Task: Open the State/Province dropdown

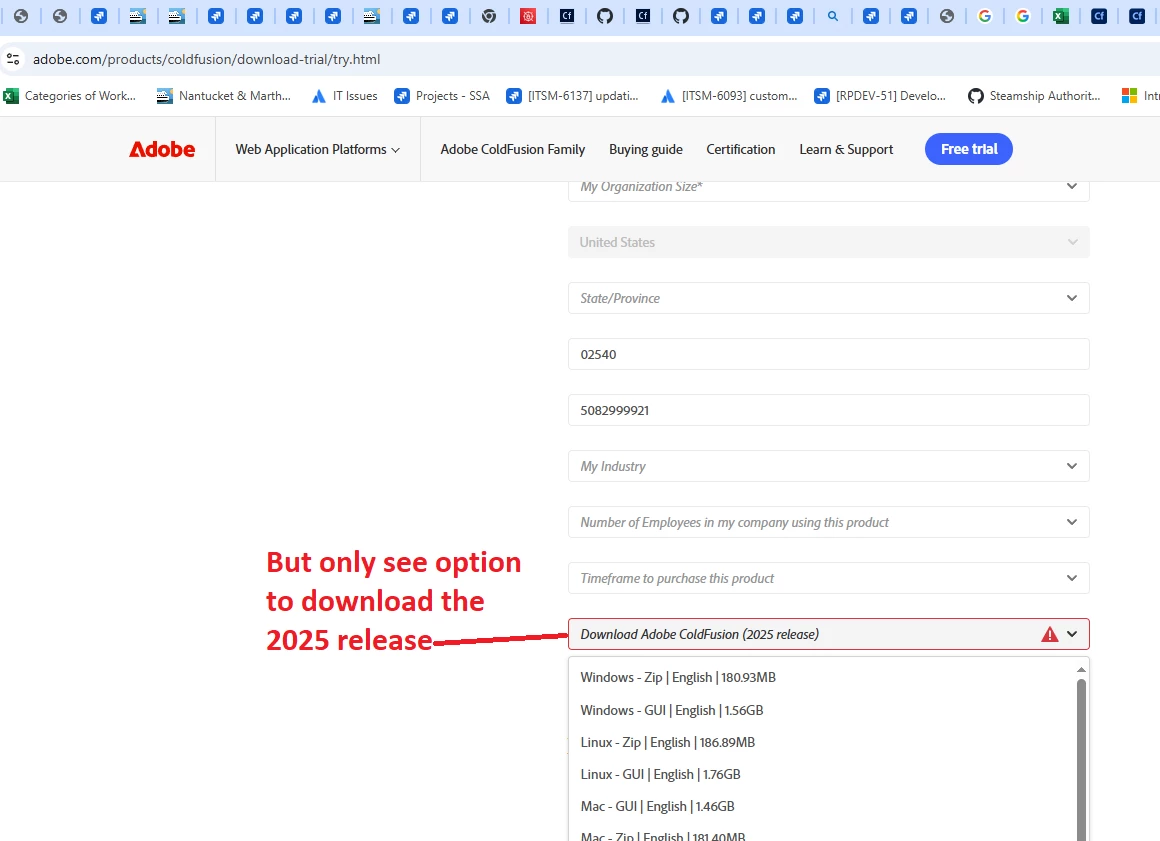Action: point(829,298)
